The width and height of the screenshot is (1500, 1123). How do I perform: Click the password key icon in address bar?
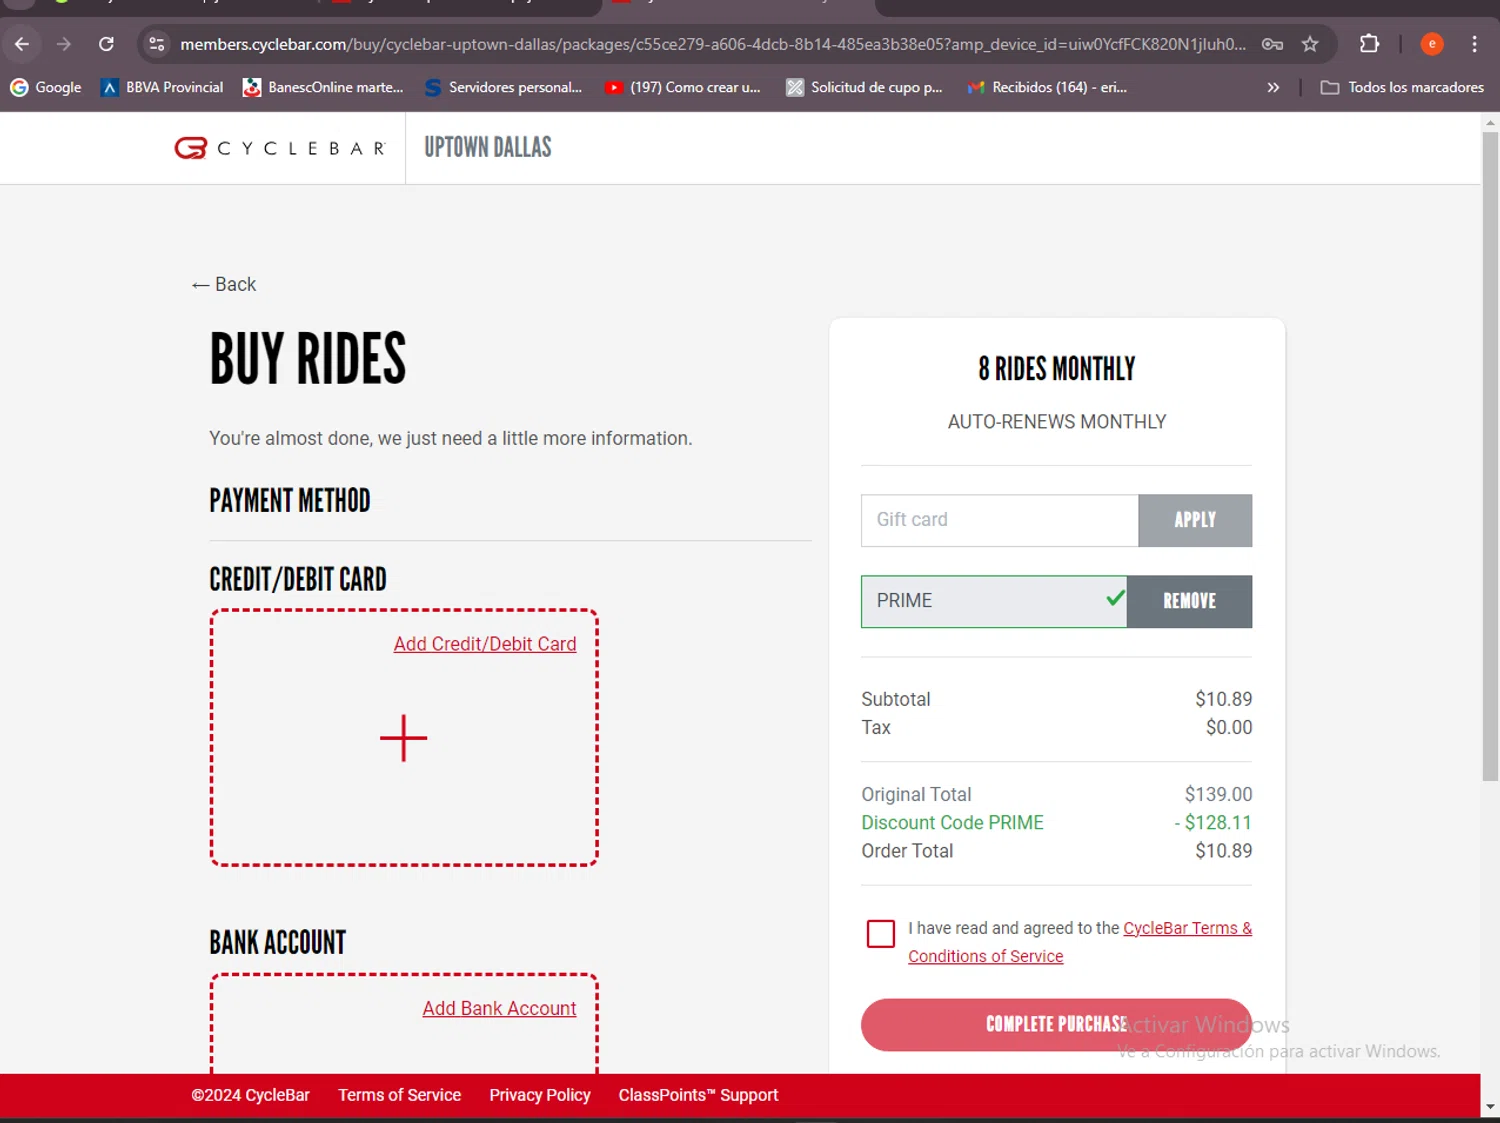(1272, 44)
